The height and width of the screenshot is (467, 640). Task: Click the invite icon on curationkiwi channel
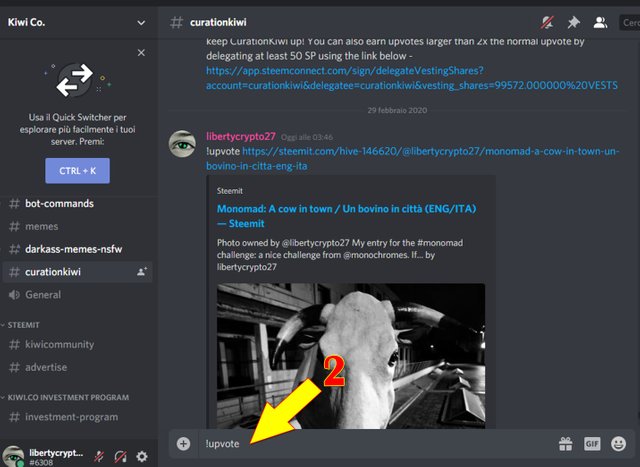tap(142, 271)
